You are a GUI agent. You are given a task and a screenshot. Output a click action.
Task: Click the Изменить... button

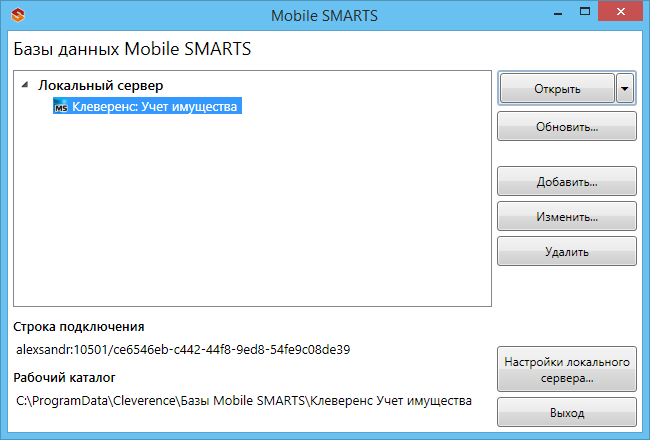(x=567, y=216)
